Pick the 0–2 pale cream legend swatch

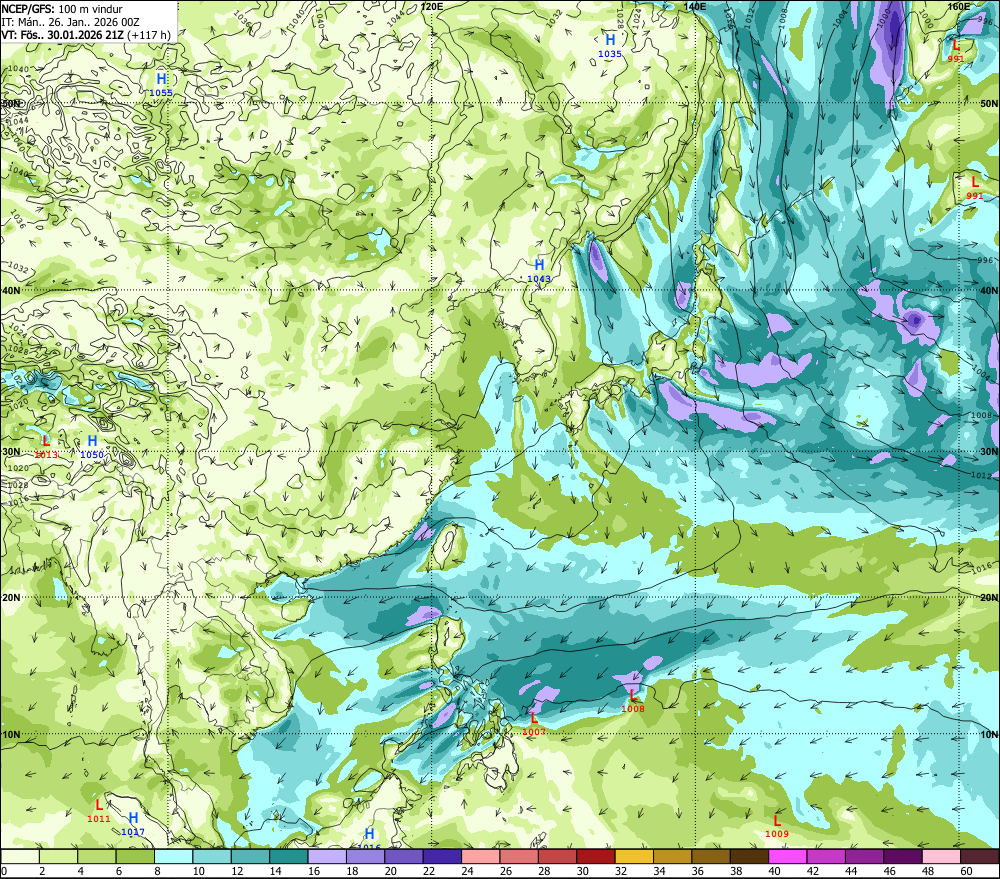pyautogui.click(x=20, y=856)
